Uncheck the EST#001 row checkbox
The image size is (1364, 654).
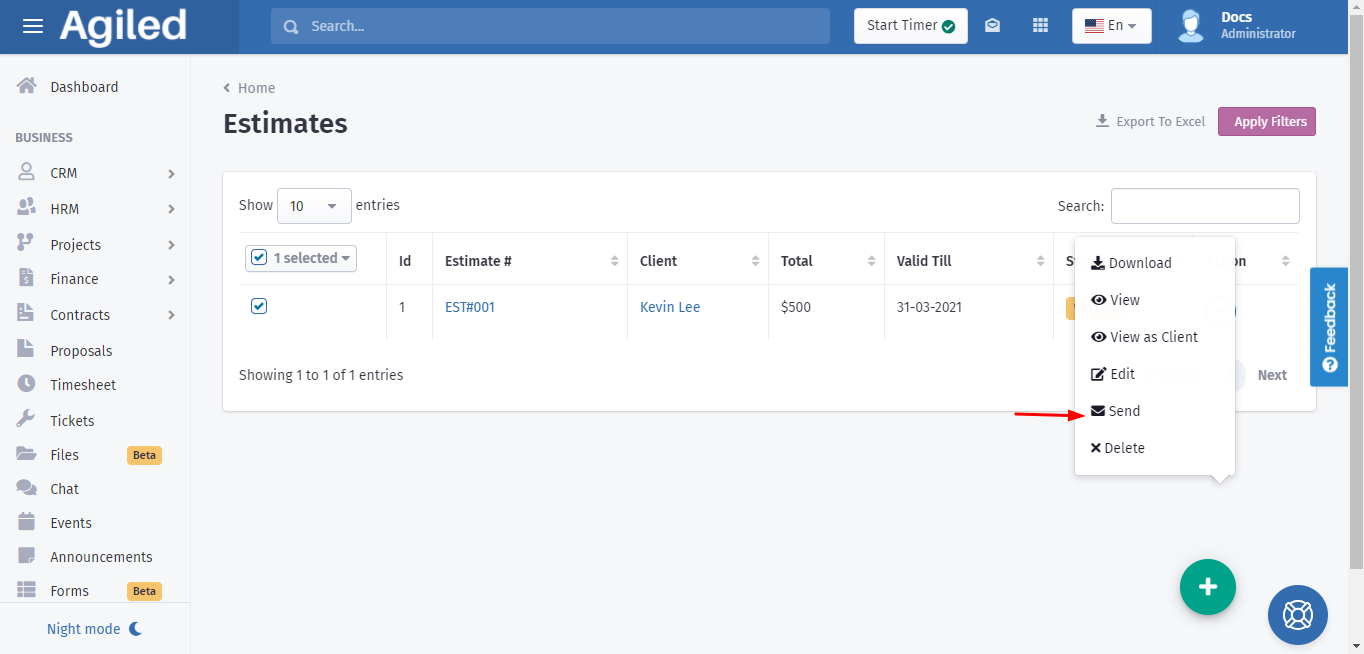click(x=259, y=306)
